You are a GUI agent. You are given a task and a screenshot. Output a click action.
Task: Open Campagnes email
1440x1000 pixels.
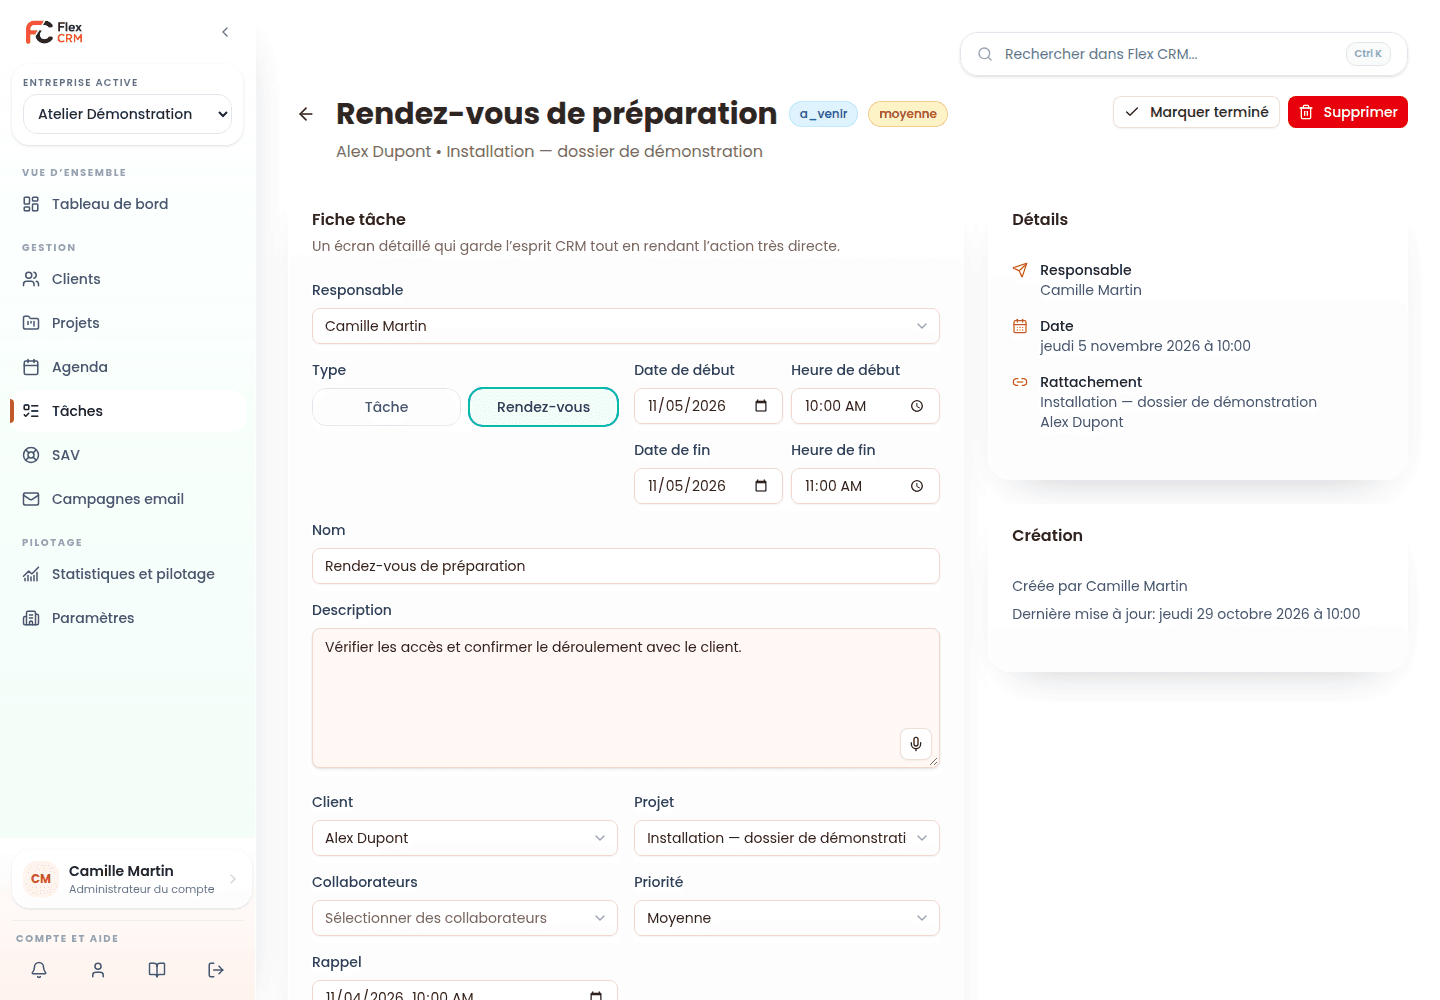[x=127, y=499]
